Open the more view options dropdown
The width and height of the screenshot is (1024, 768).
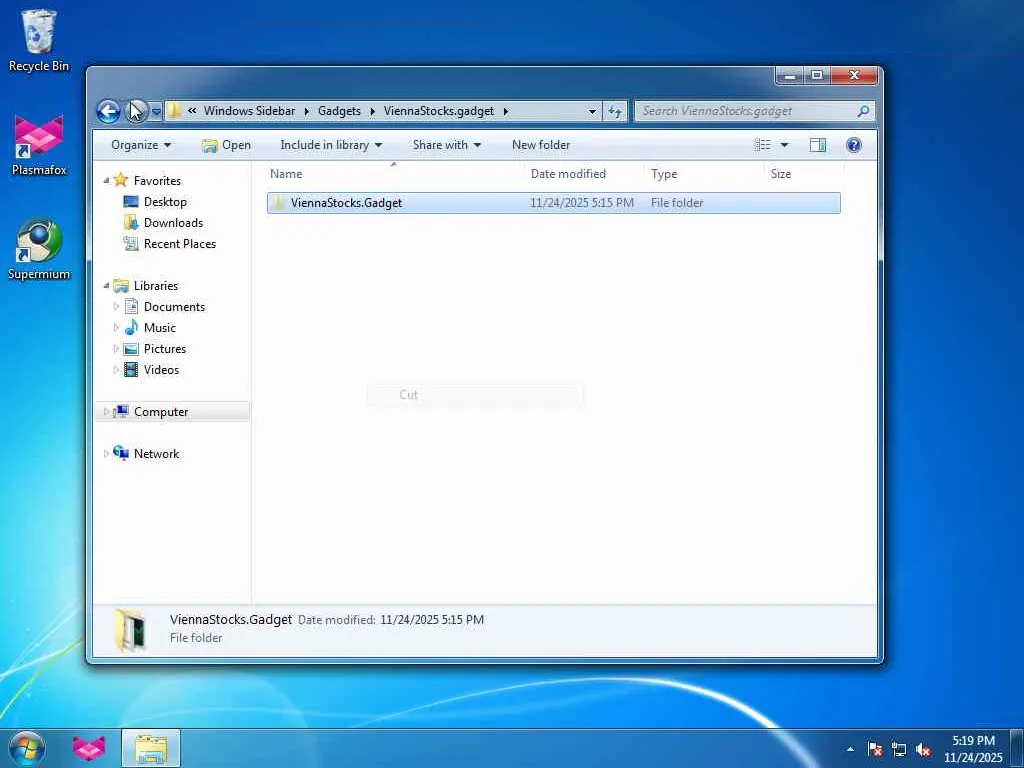[x=784, y=145]
